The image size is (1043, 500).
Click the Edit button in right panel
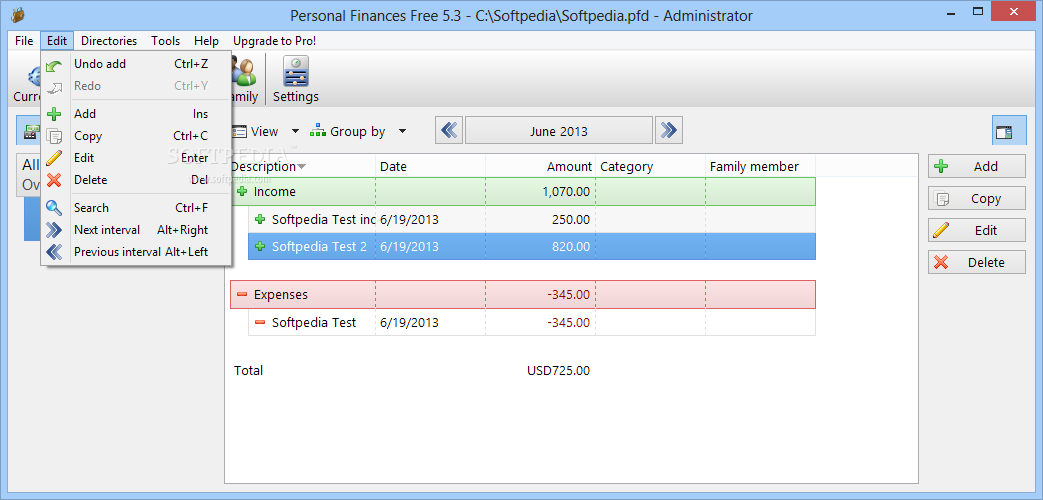point(976,230)
